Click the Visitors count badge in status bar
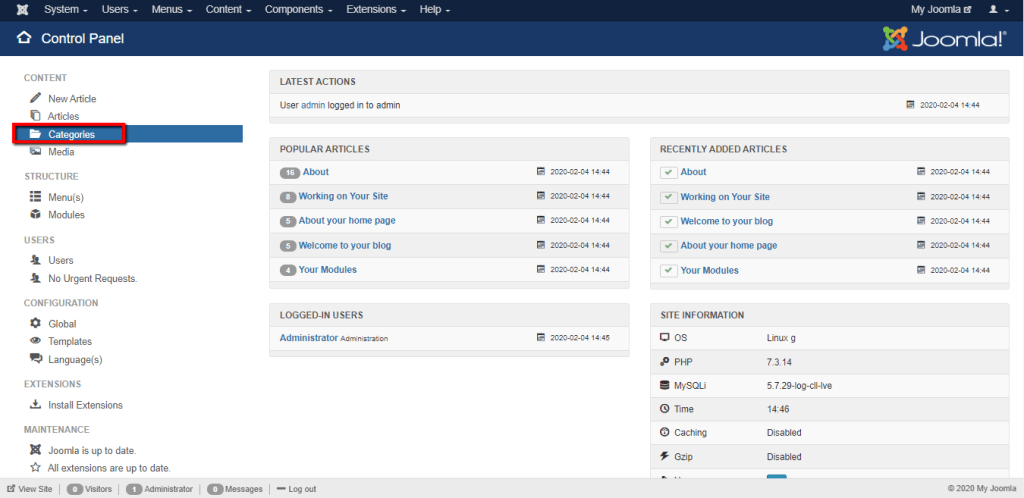The height and width of the screenshot is (498, 1024). pos(74,489)
